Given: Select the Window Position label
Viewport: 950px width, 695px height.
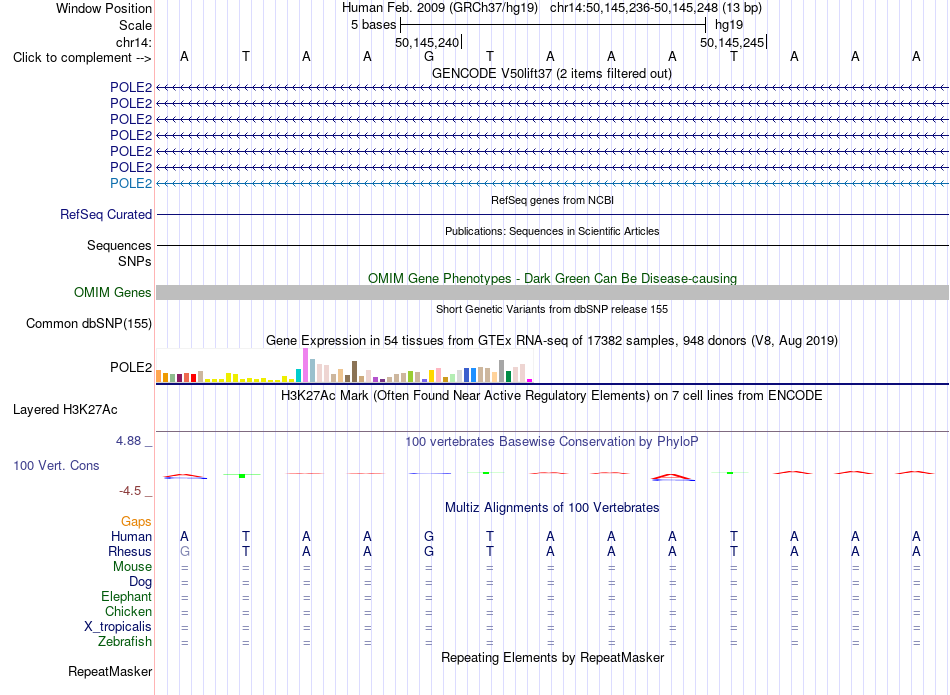Looking at the screenshot, I should click(104, 8).
